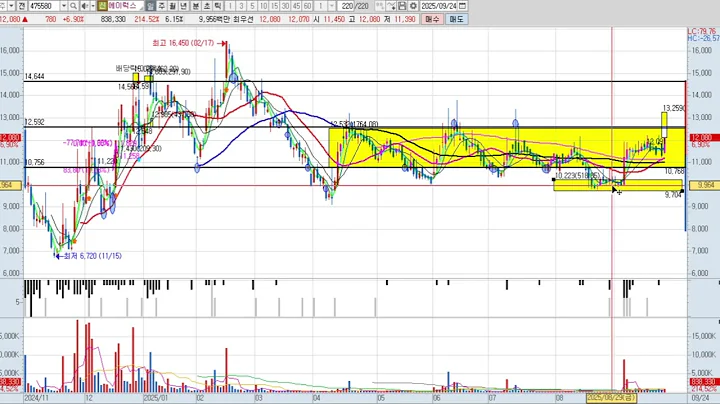
Task: Click the 2025/01 label on time axis
Action: click(156, 398)
